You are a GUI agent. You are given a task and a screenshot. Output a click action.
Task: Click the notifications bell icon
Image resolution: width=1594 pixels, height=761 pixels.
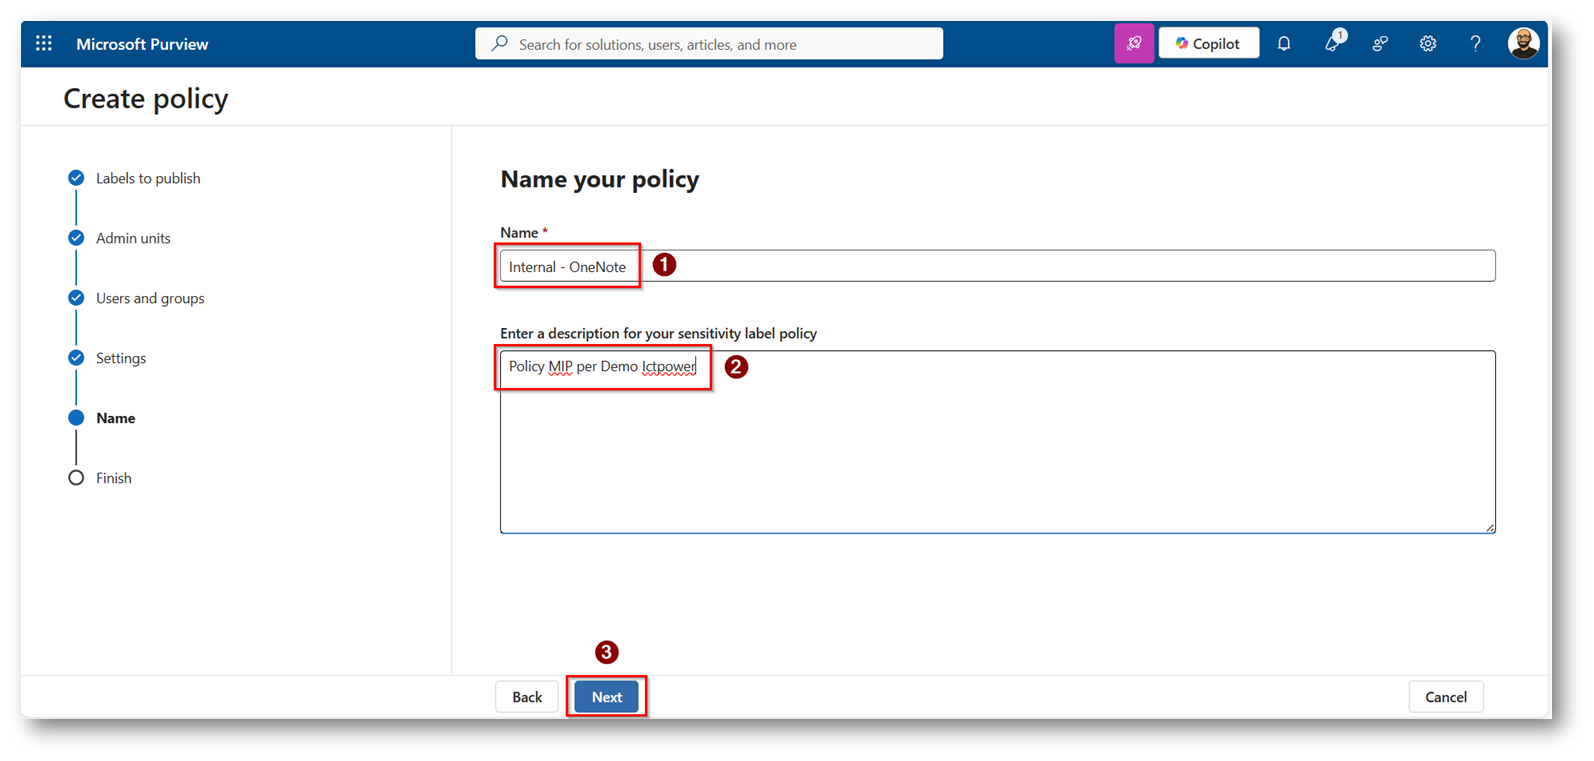click(1284, 44)
